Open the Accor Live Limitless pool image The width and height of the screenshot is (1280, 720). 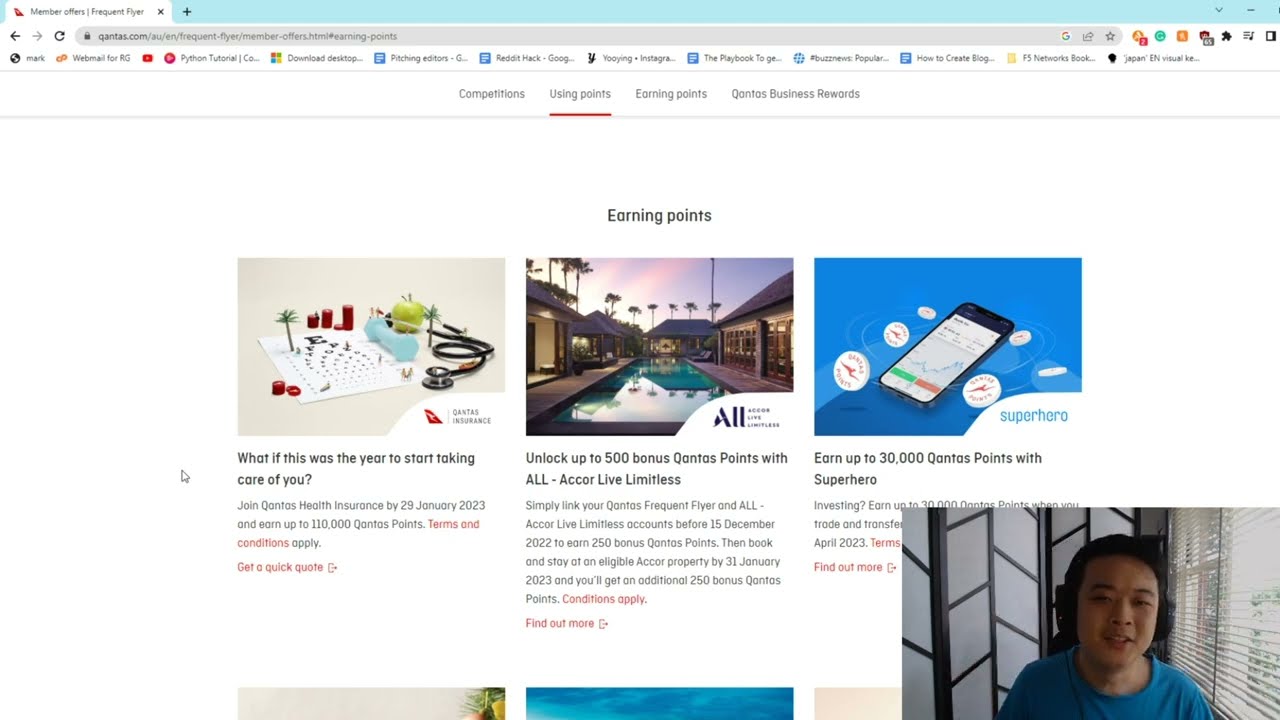click(659, 347)
